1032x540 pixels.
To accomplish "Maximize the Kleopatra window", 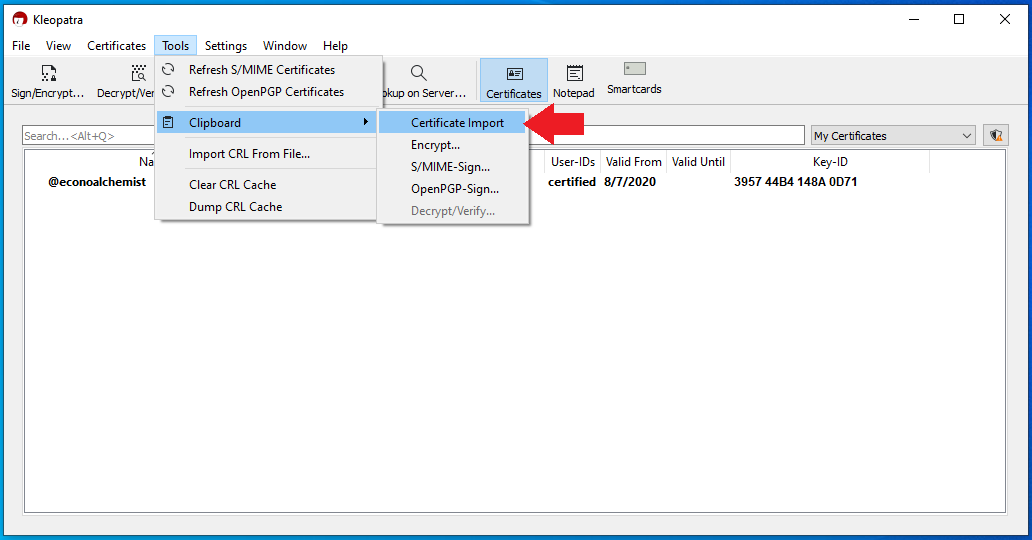I will [959, 20].
